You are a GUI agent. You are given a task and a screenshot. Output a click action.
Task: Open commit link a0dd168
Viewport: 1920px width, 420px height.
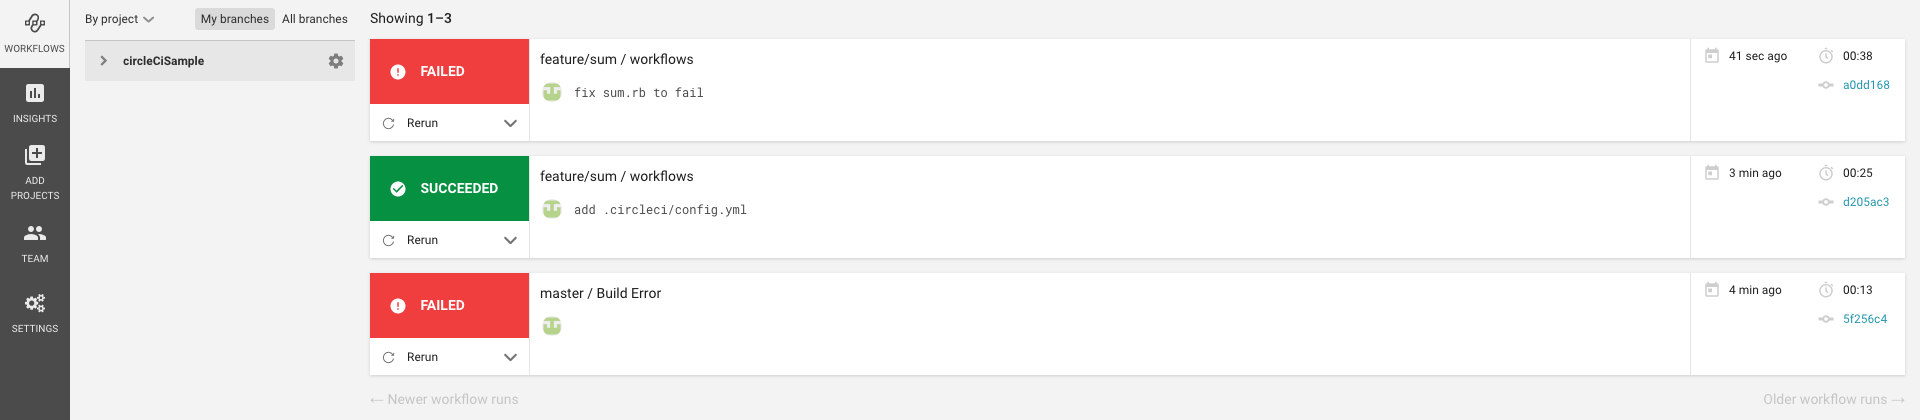pyautogui.click(x=1866, y=85)
